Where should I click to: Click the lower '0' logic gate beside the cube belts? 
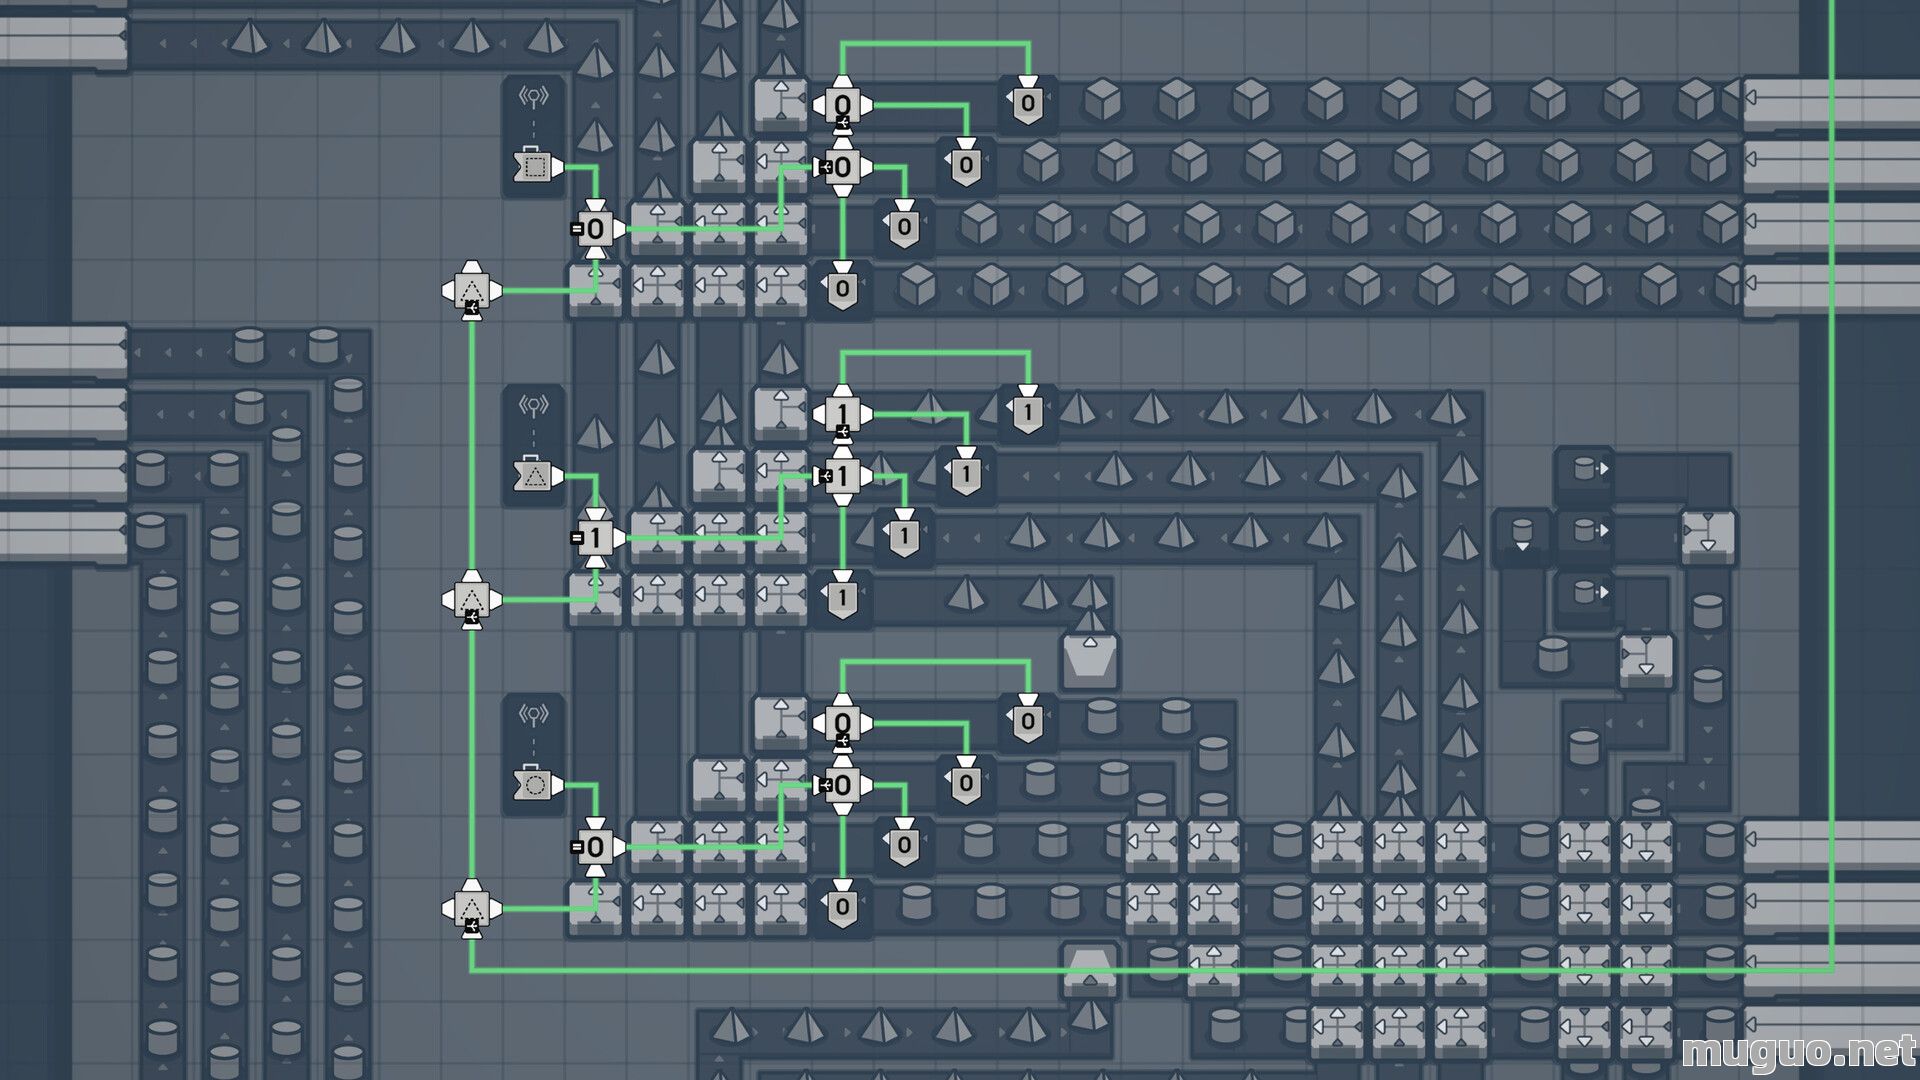843,167
